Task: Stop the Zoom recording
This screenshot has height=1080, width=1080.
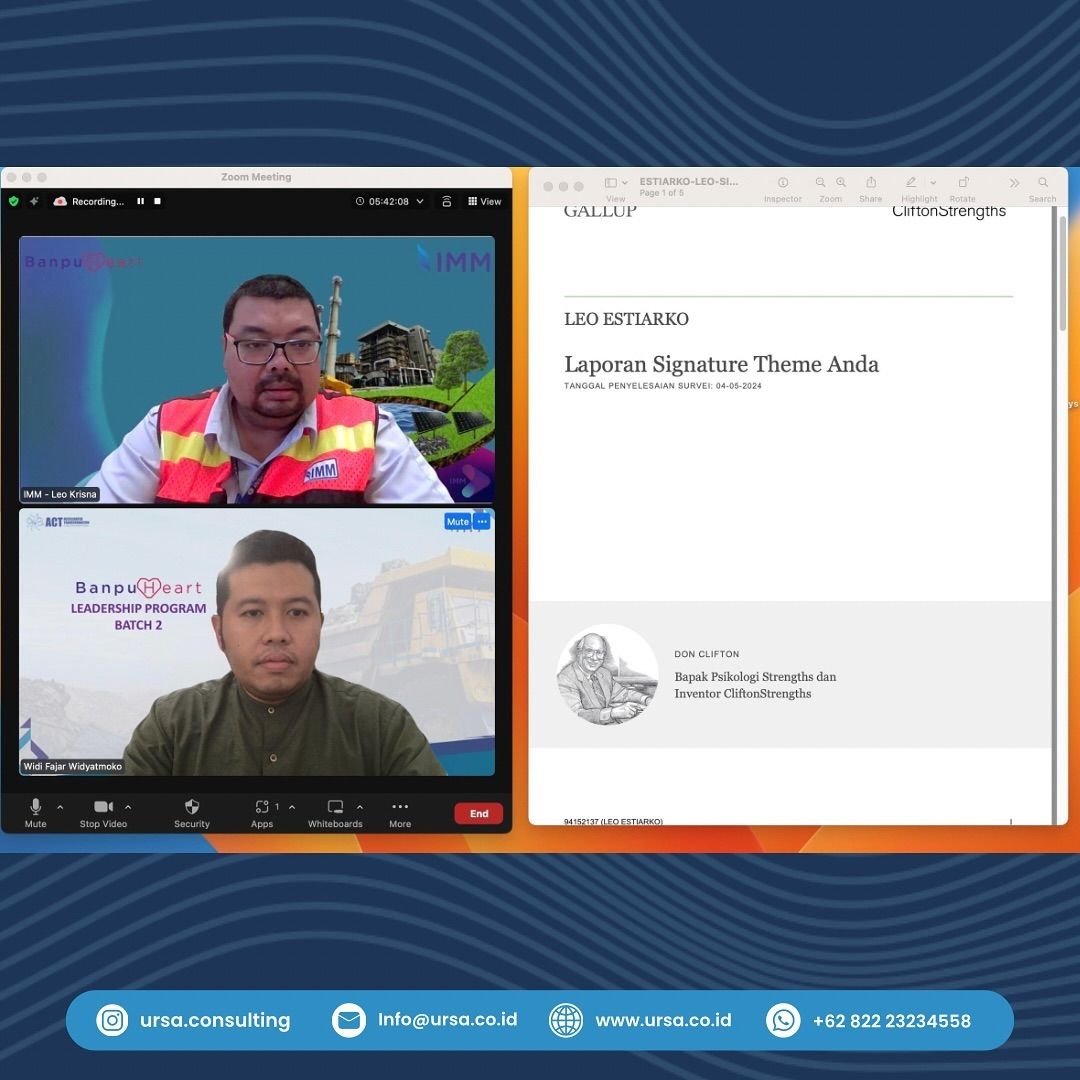Action: pos(157,201)
